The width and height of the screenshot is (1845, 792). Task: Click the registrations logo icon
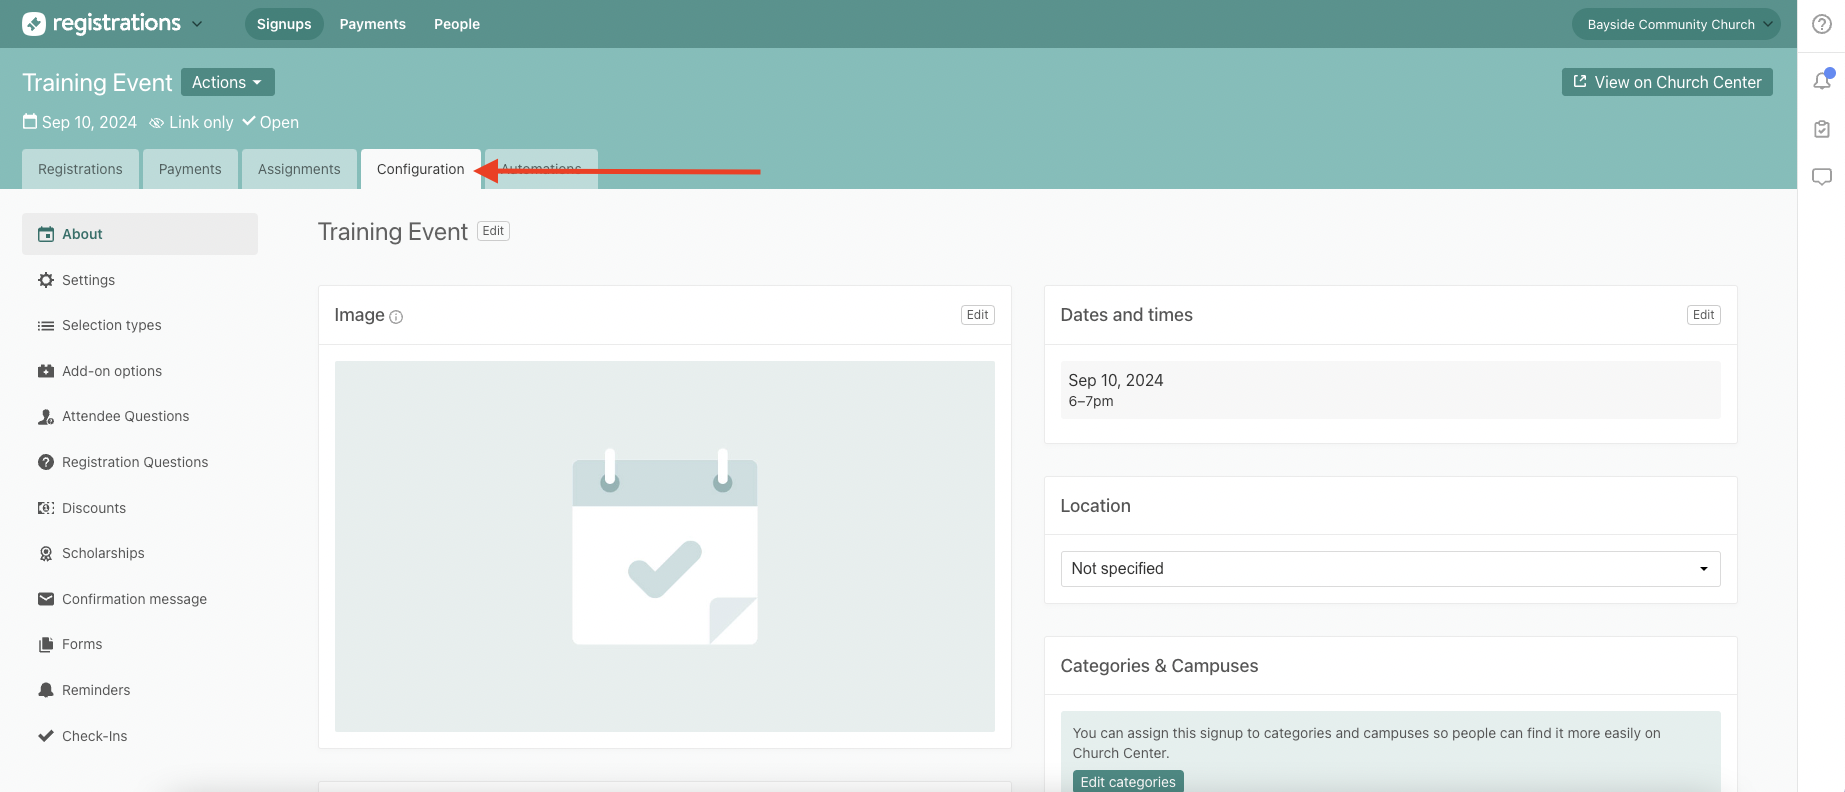34,24
